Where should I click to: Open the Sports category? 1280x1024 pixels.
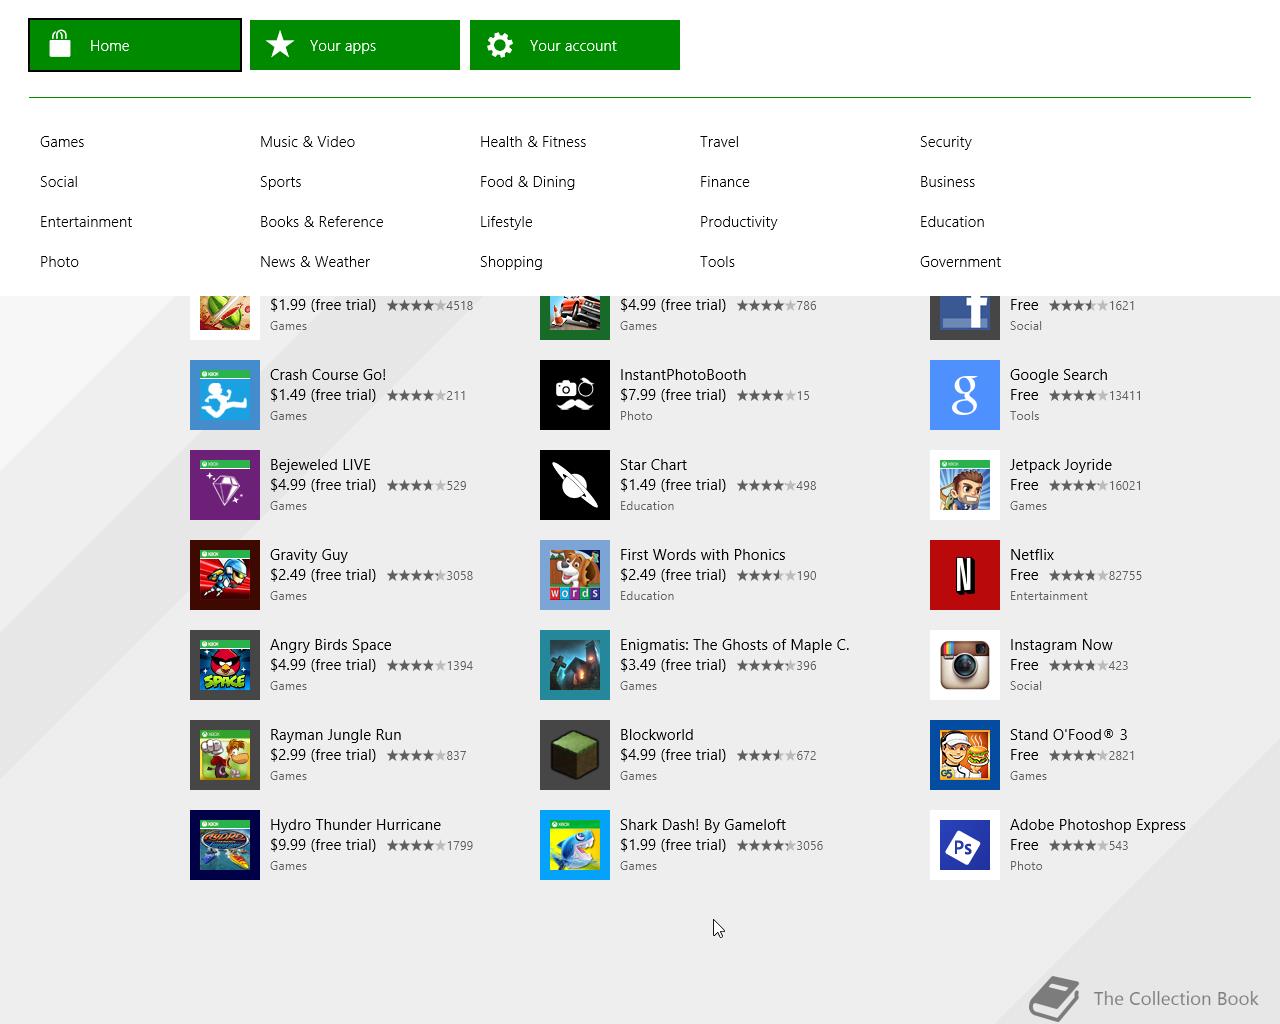280,182
